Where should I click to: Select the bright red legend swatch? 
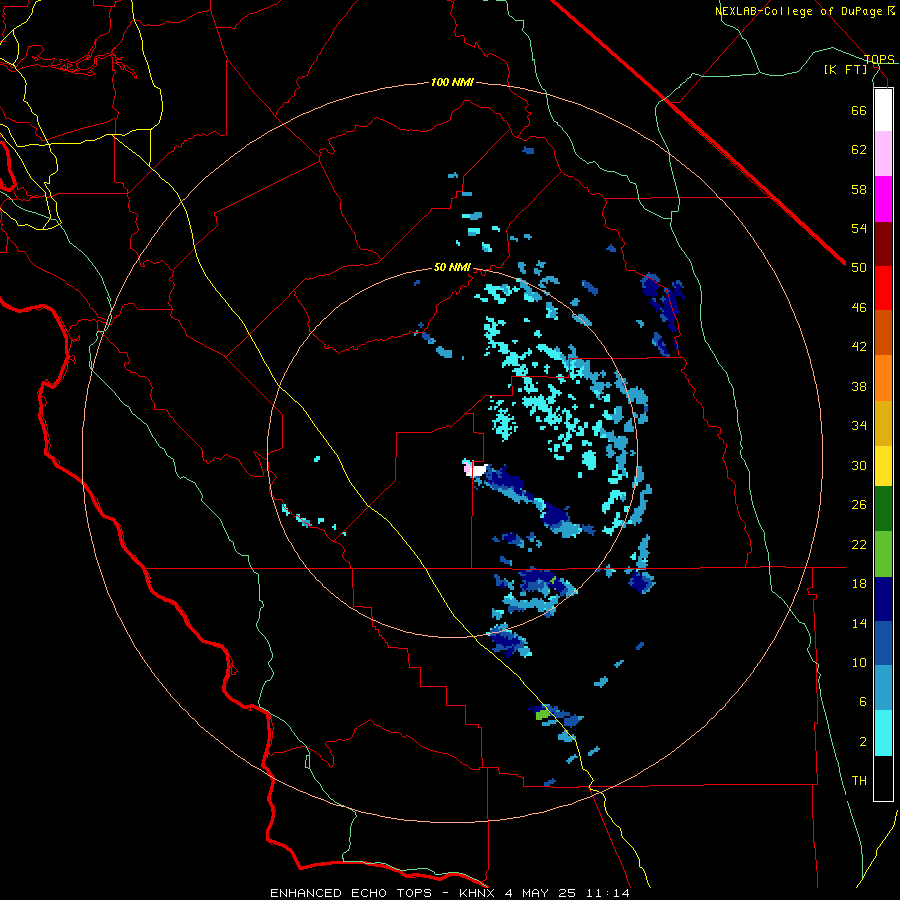click(883, 288)
